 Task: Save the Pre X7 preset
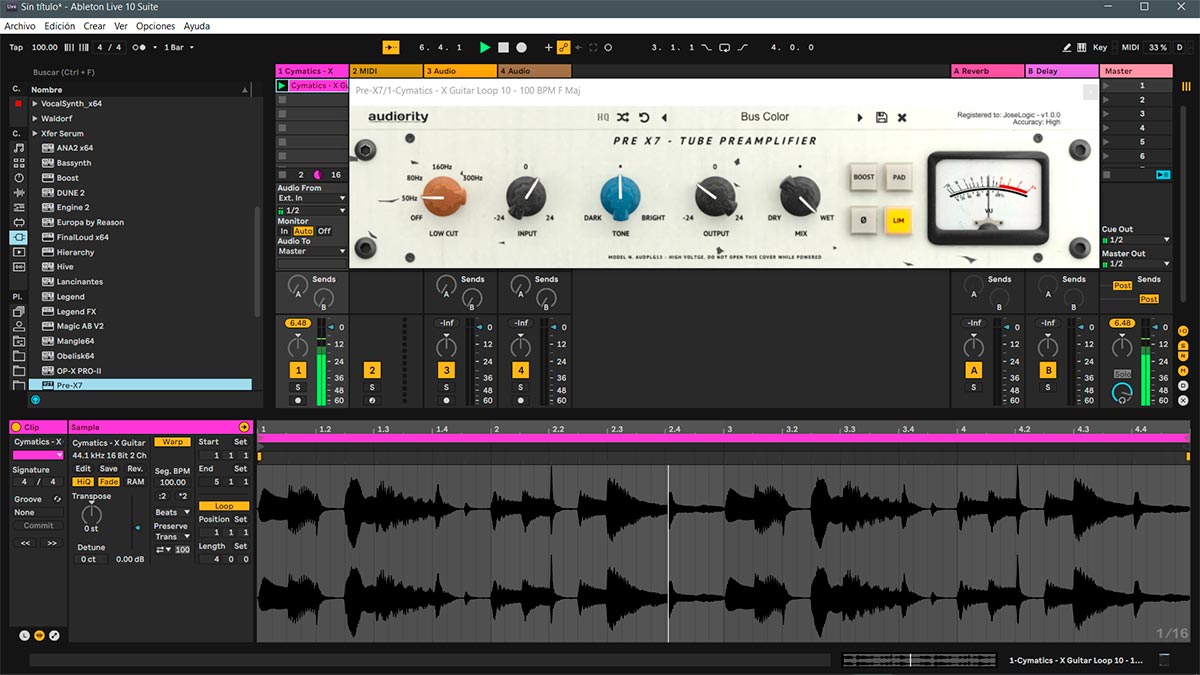click(x=881, y=117)
